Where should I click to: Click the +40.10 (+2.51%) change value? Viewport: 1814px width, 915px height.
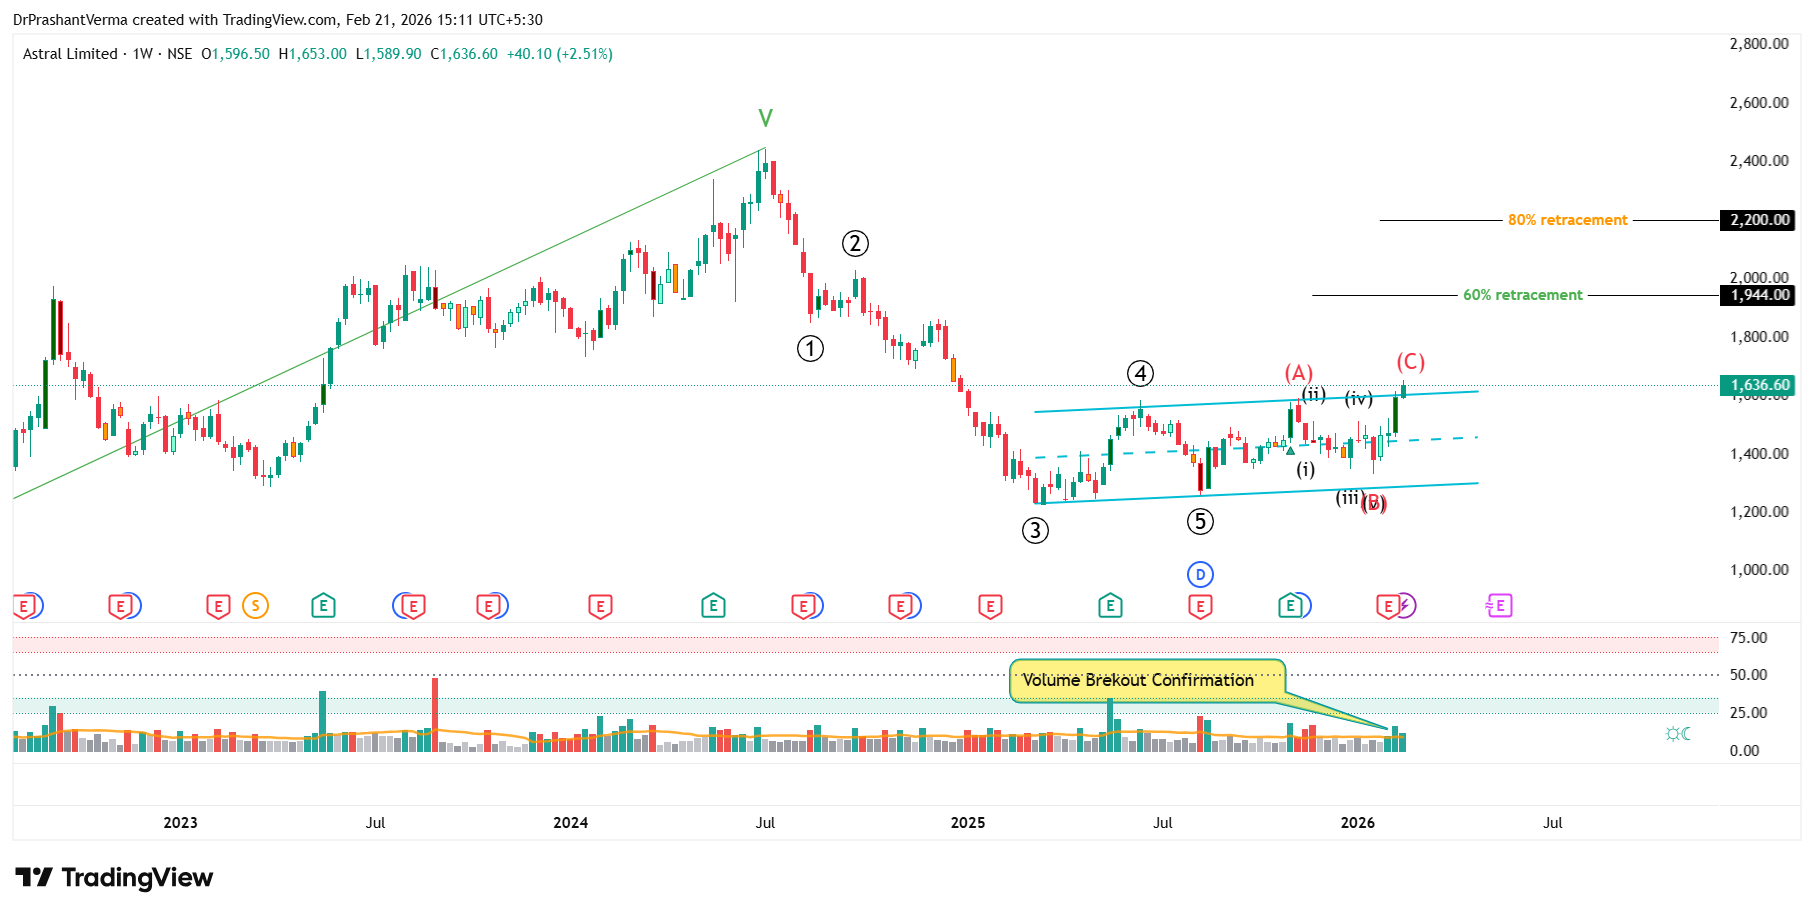(560, 54)
